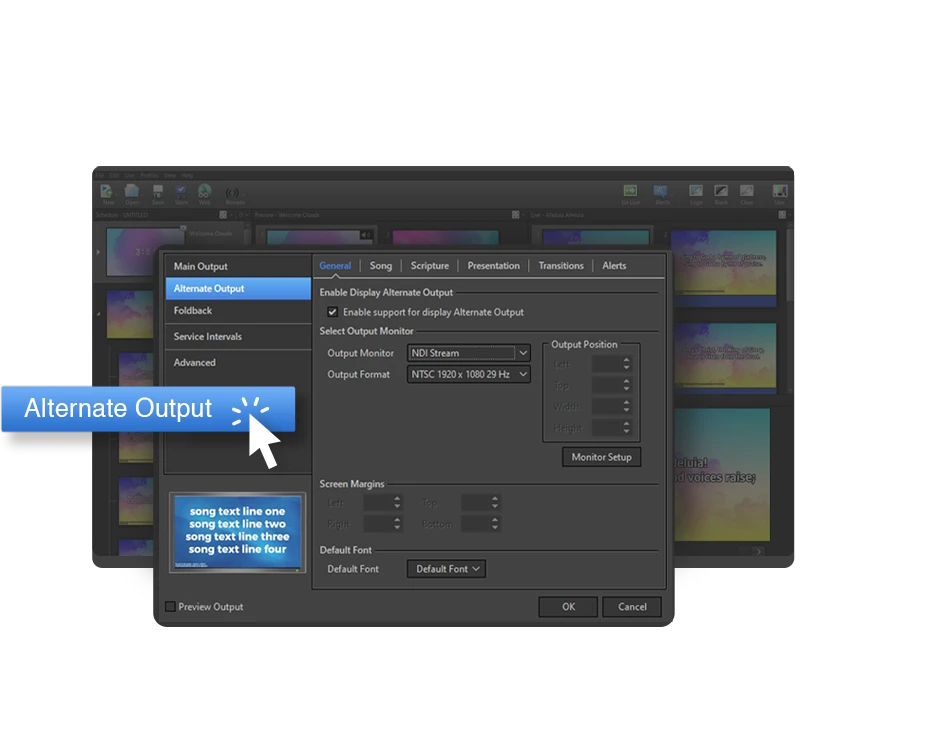Select Alternate Output in the options sidebar

click(238, 289)
